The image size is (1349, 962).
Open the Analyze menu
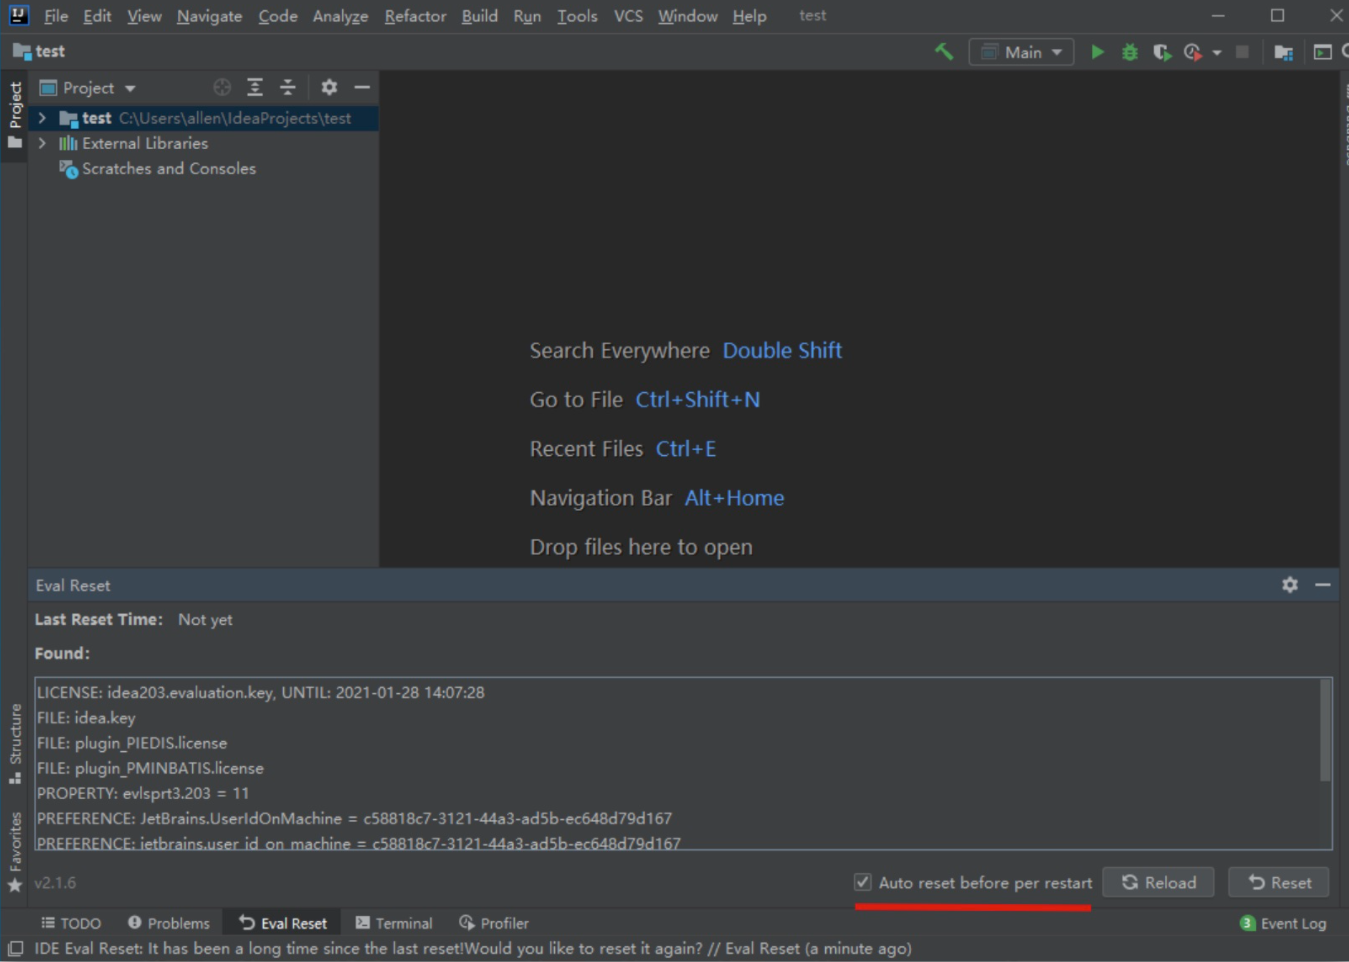click(340, 16)
